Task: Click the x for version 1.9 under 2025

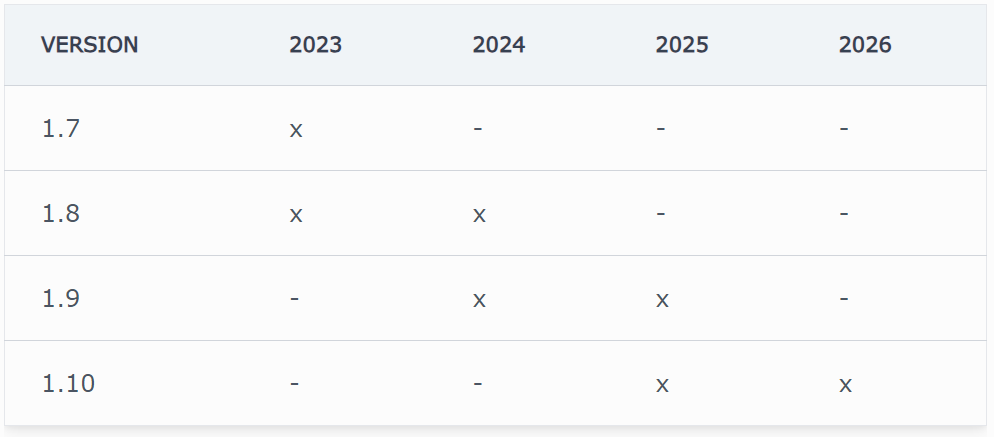Action: point(662,300)
